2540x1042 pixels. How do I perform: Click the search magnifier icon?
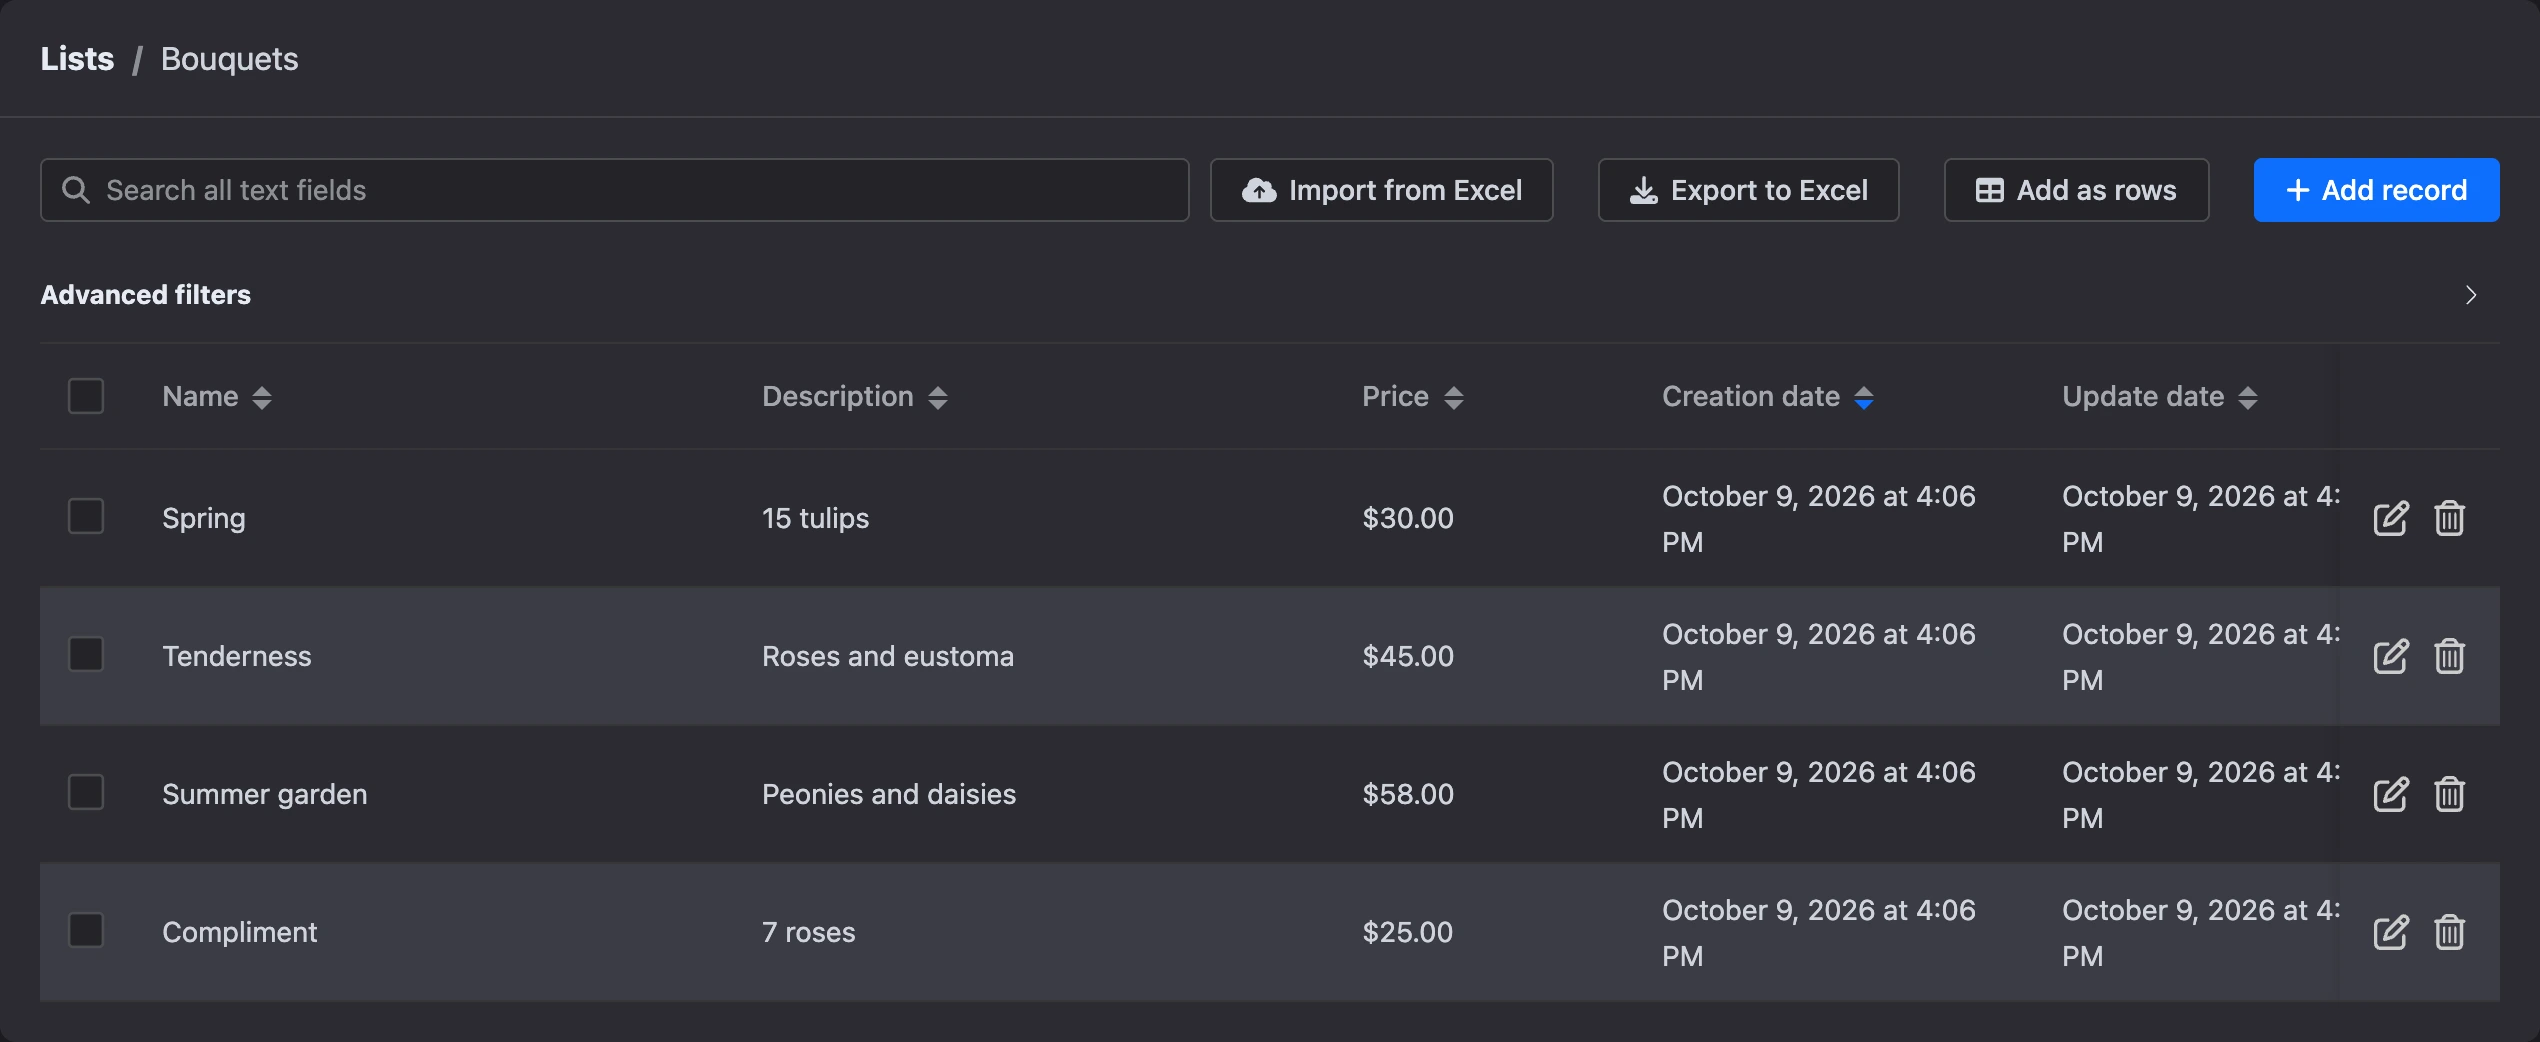point(76,189)
